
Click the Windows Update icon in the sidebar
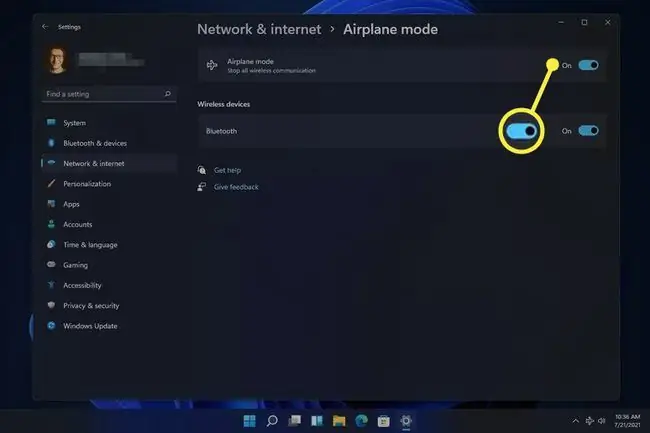pyautogui.click(x=51, y=326)
